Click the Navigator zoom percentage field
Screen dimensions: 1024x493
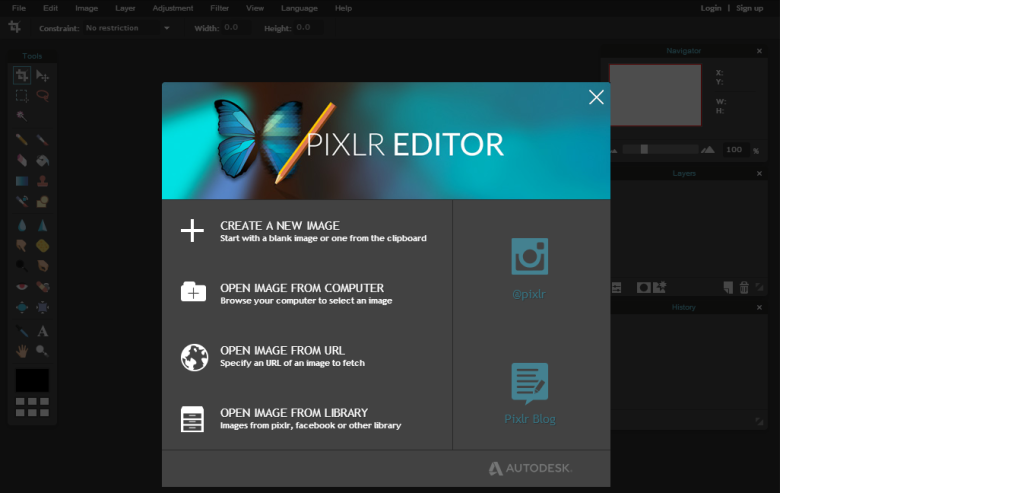coord(735,150)
